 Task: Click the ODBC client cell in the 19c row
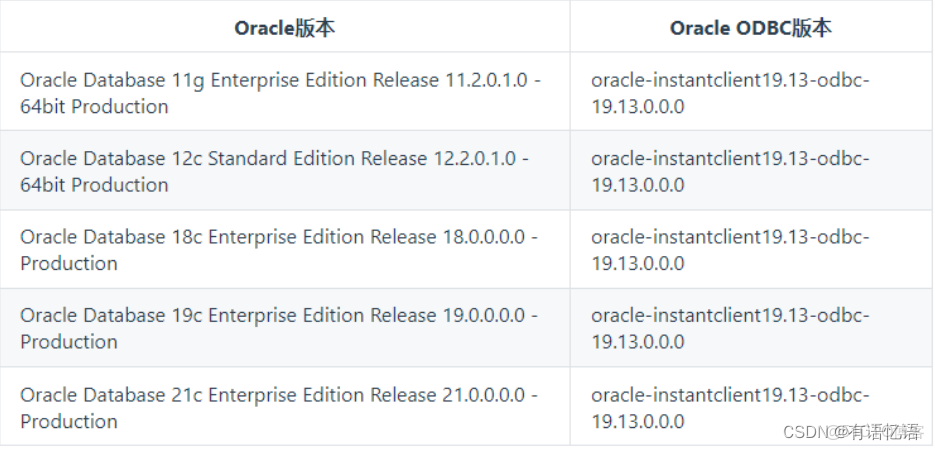pyautogui.click(x=730, y=328)
